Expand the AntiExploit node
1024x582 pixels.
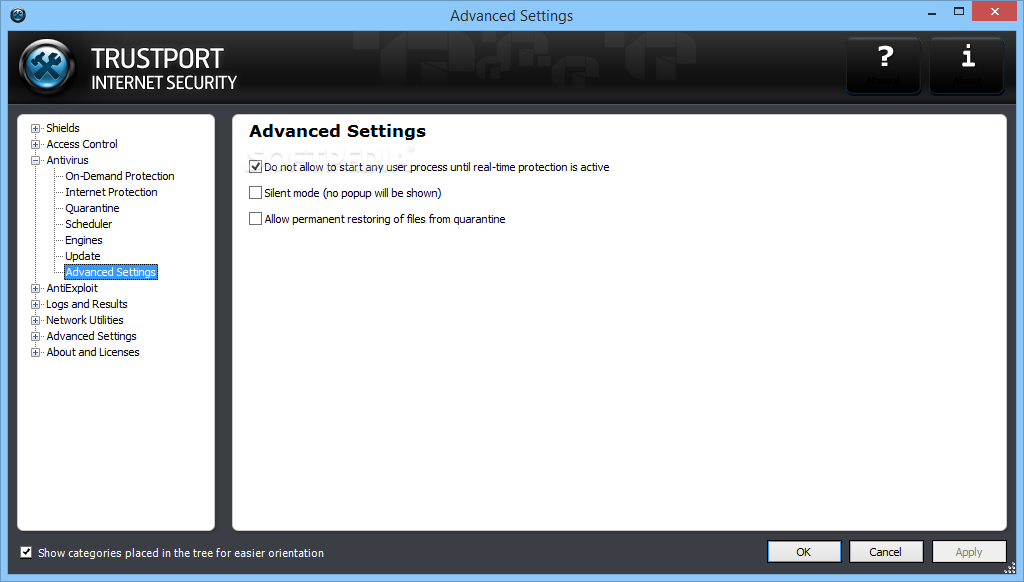(x=35, y=289)
